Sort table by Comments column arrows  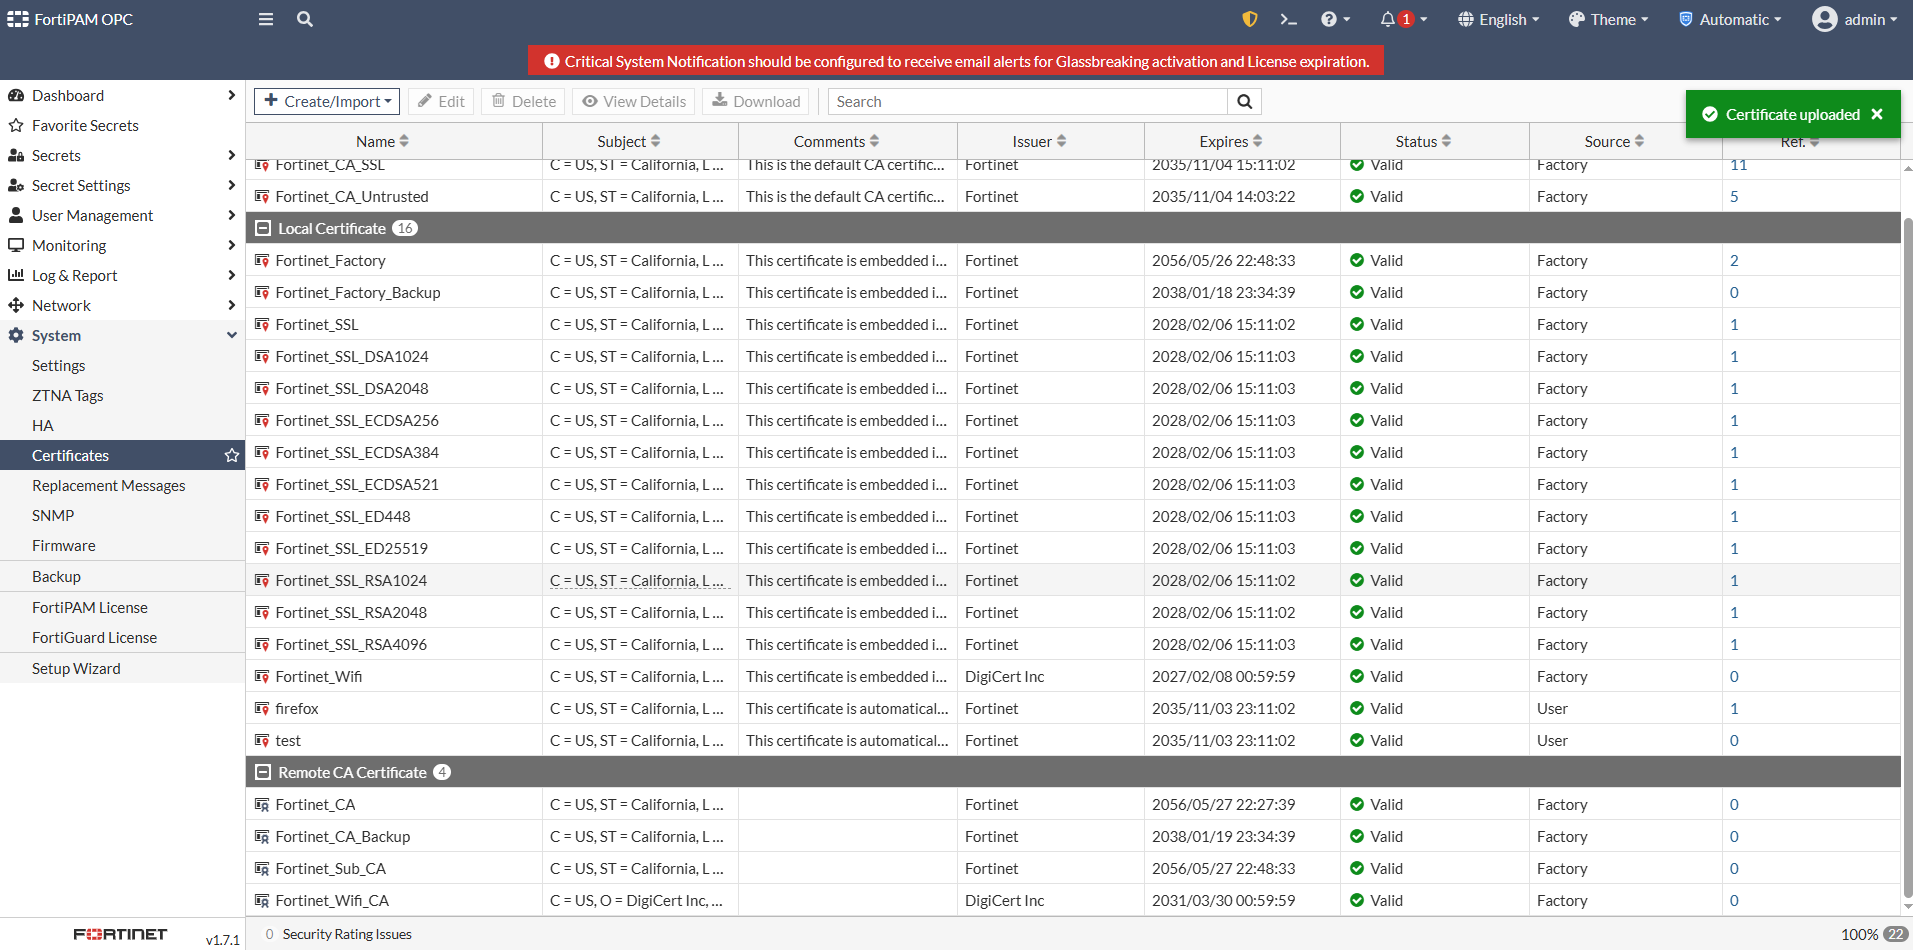pyautogui.click(x=874, y=141)
